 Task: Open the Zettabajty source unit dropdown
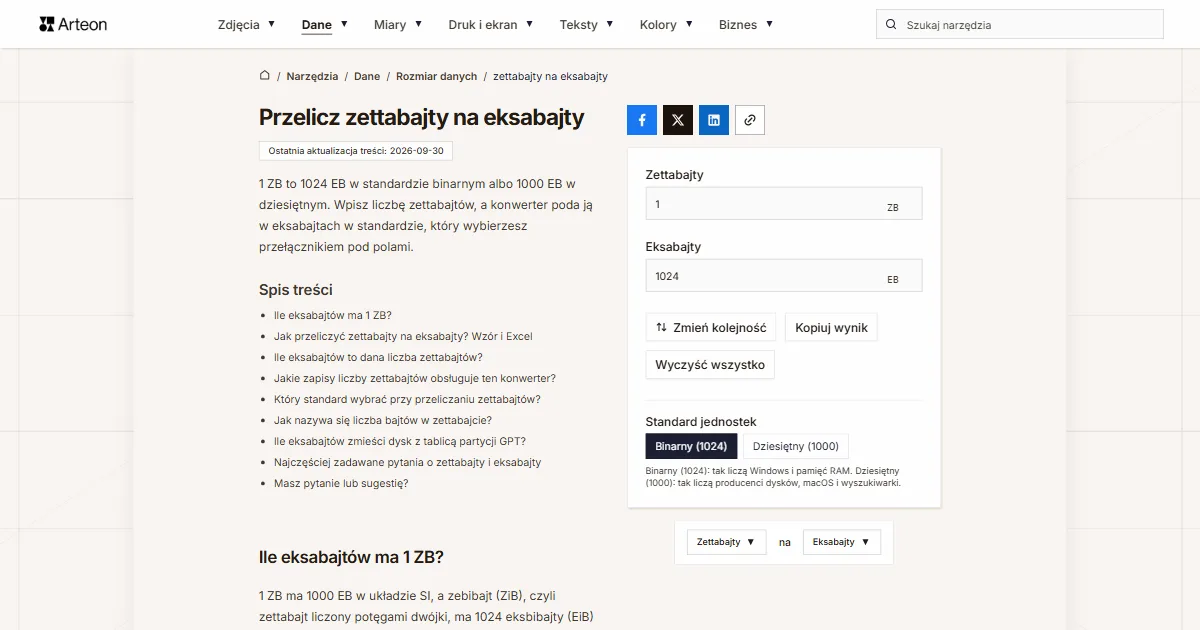click(726, 542)
